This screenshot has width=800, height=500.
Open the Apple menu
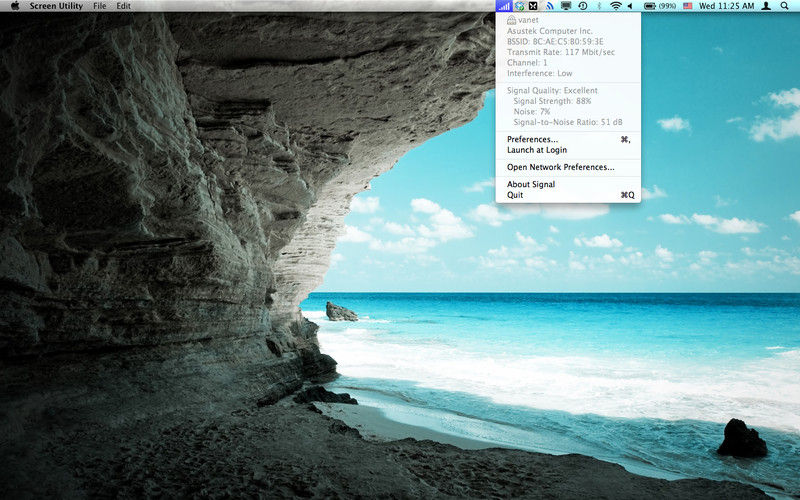pyautogui.click(x=14, y=6)
